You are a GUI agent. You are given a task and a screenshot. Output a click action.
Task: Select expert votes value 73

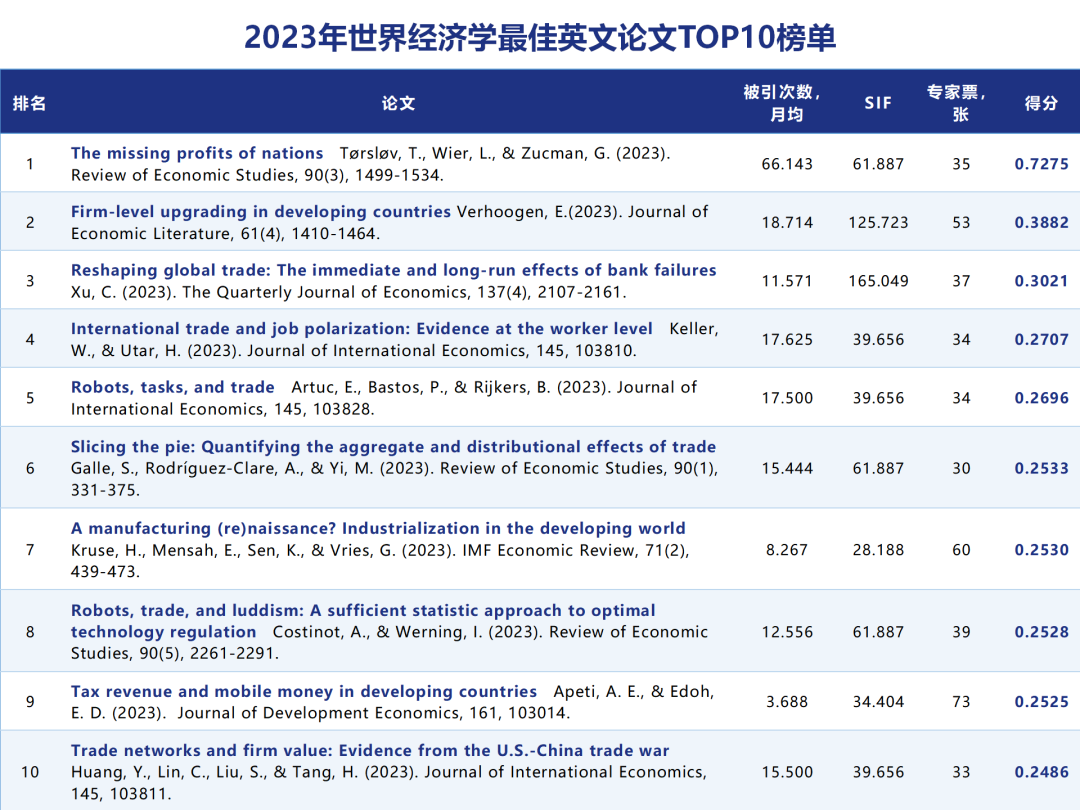point(961,702)
